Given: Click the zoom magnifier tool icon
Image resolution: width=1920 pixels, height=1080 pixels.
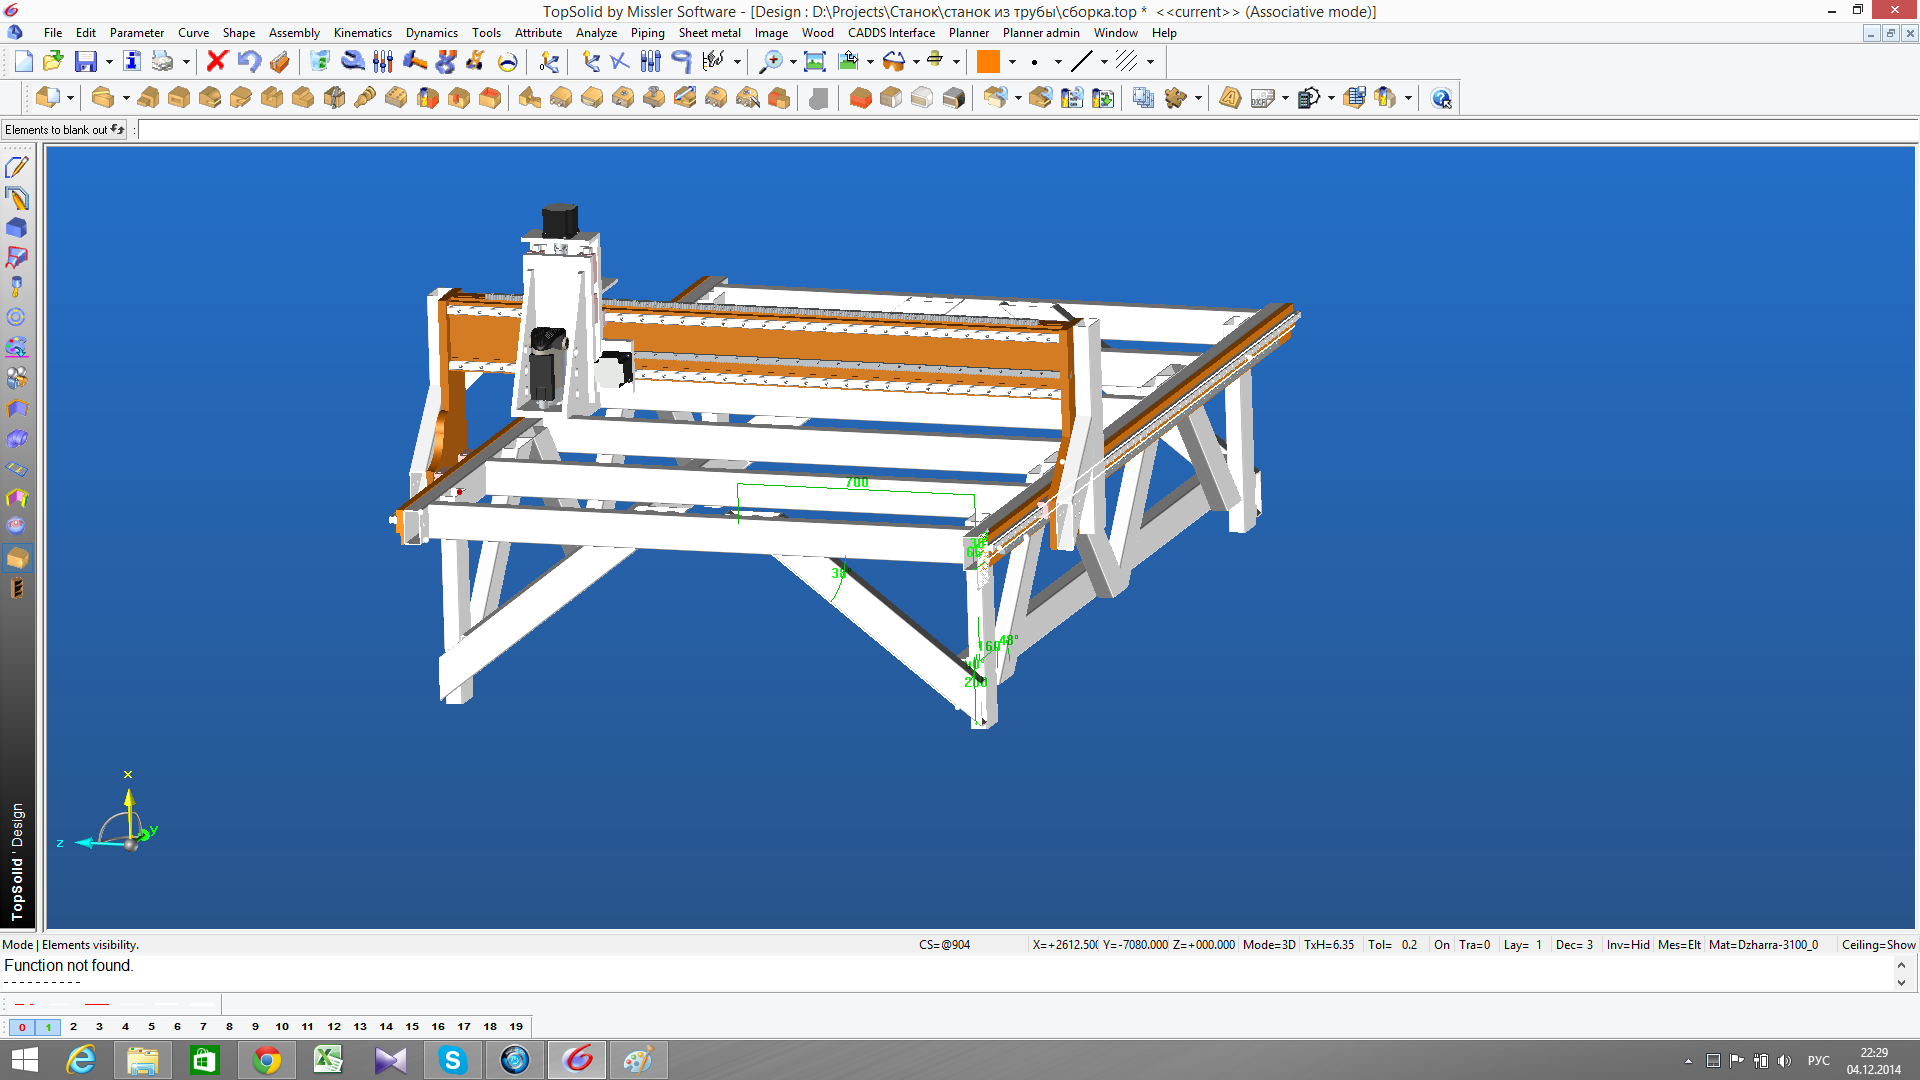Looking at the screenshot, I should 771,62.
